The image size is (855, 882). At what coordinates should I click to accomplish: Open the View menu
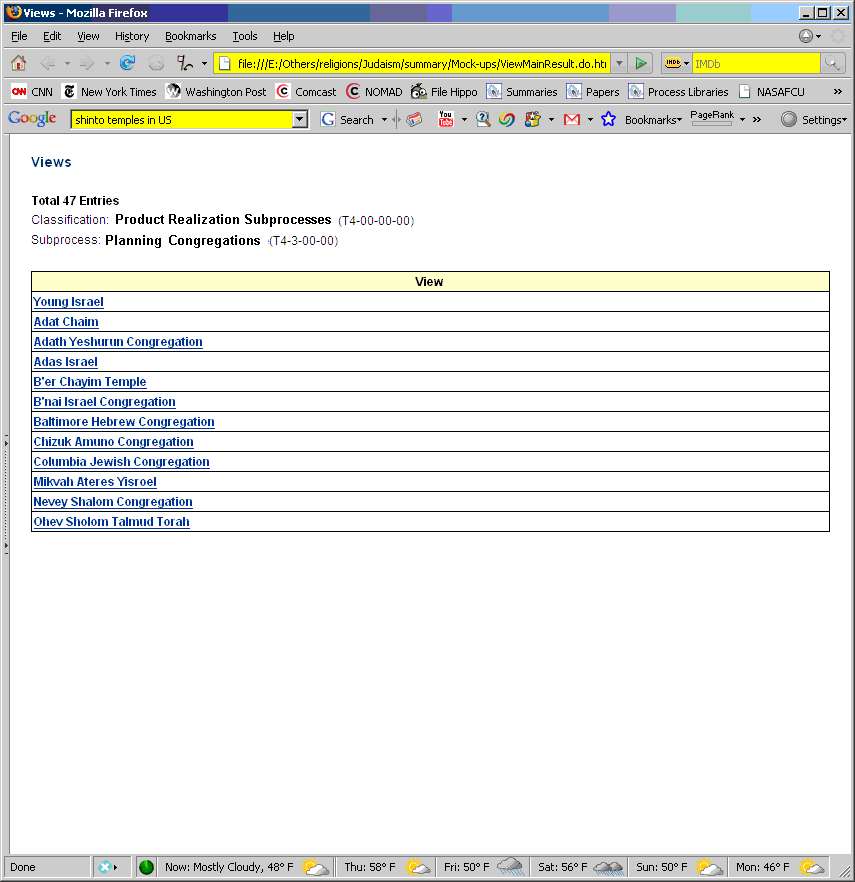(88, 36)
